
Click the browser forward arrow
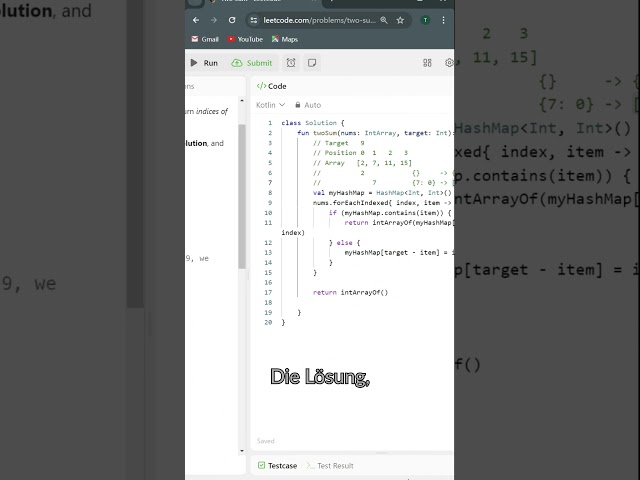point(214,20)
